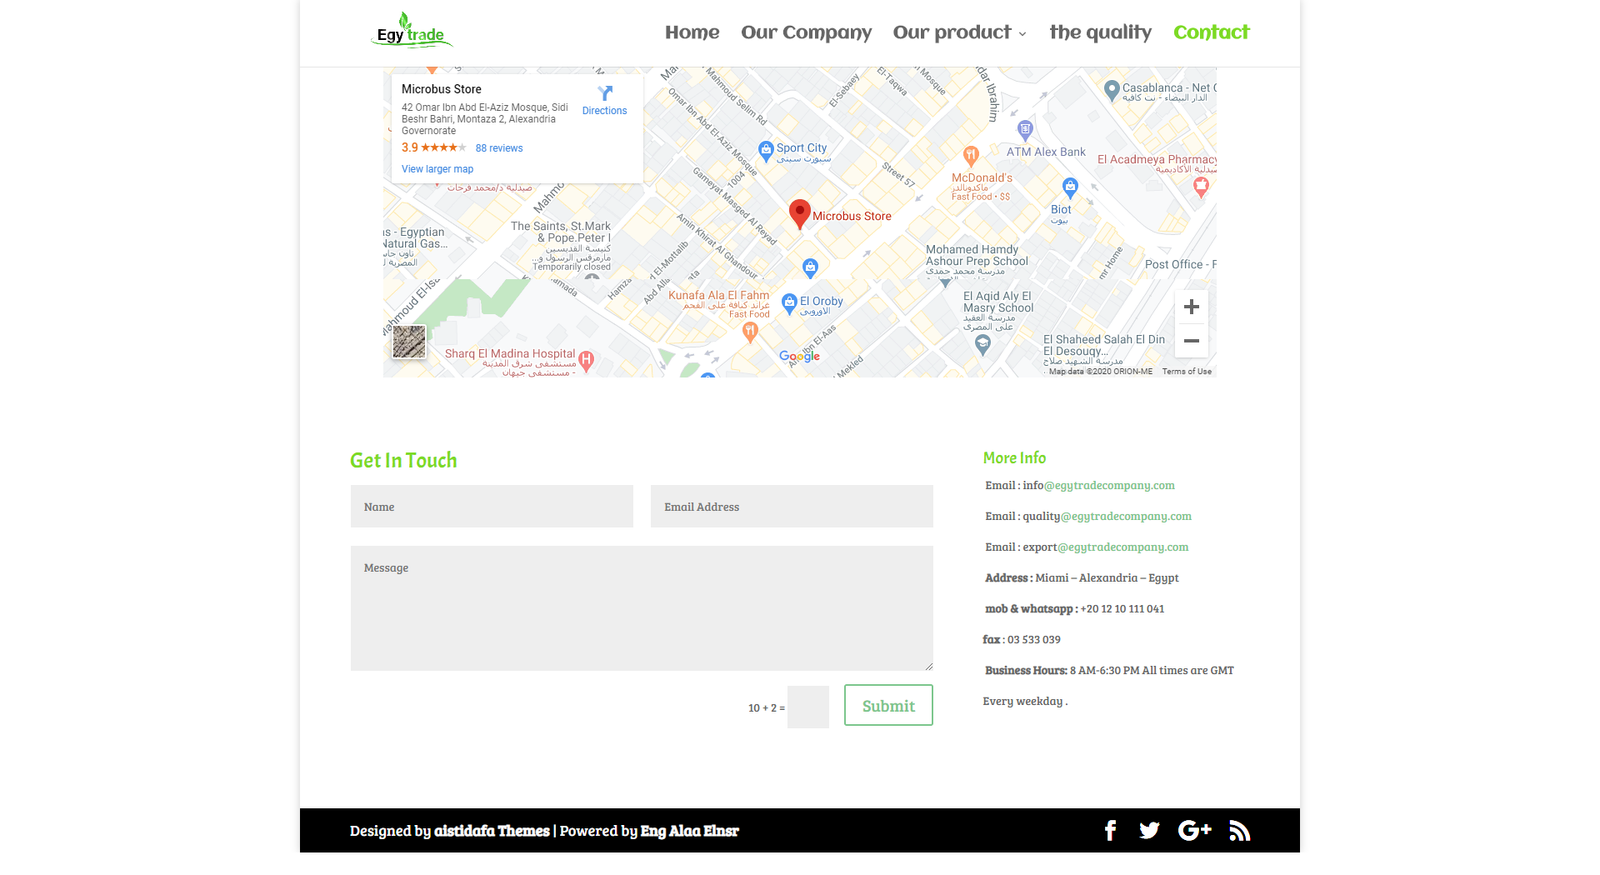Click View larger map link

click(x=437, y=169)
